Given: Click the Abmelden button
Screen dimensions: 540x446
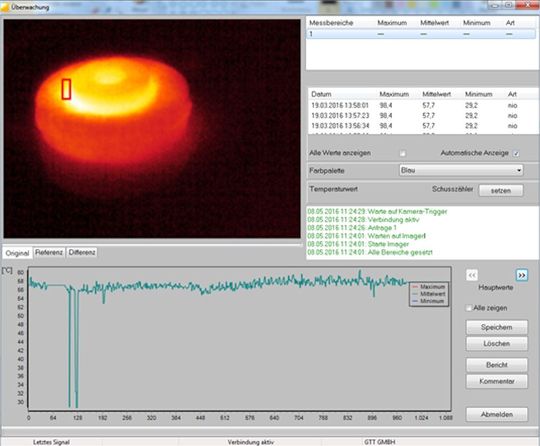Looking at the screenshot, I should tap(497, 414).
